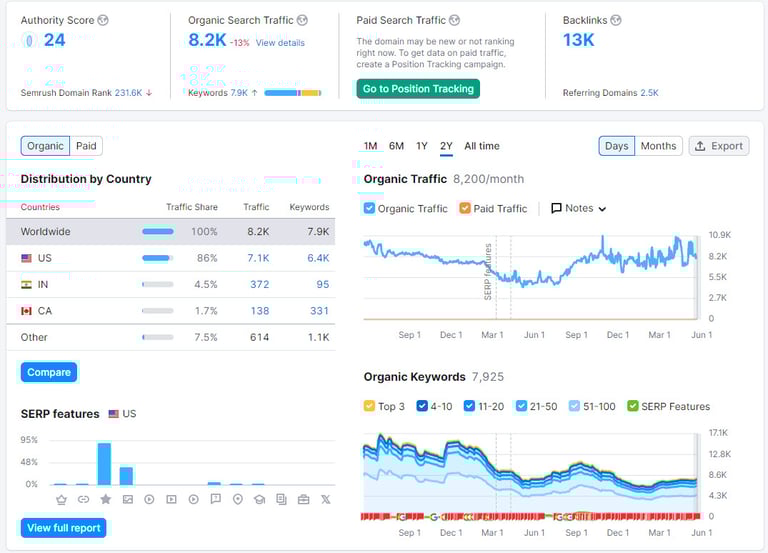This screenshot has width=768, height=553.
Task: Click the Paid Search Traffic info icon
Action: click(455, 20)
